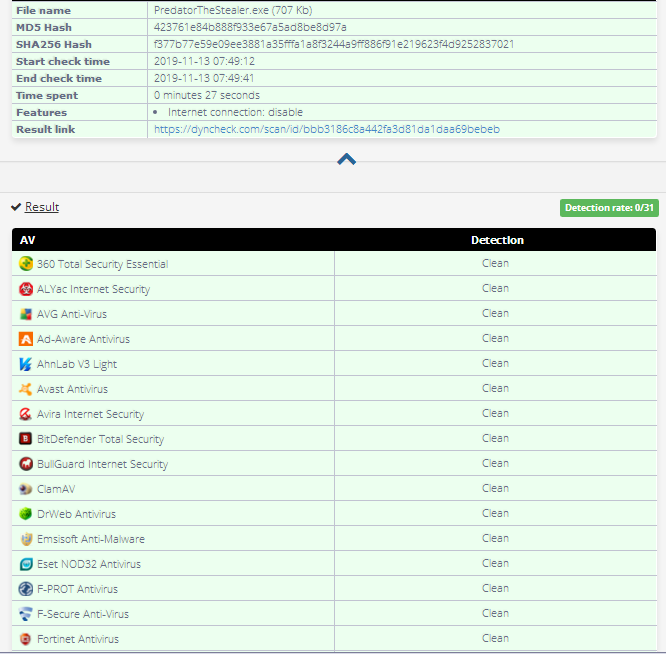Click the Fortinet Antivirus icon
Viewport: 666px width, 654px height.
tap(26, 639)
